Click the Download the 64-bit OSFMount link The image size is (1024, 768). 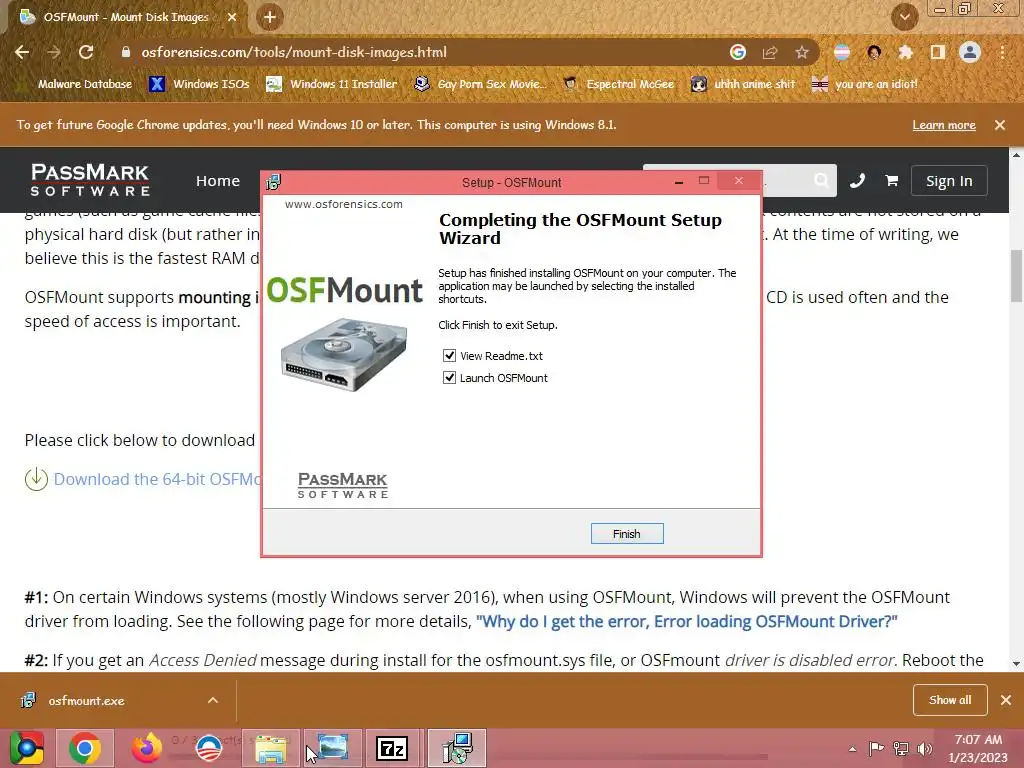tap(157, 479)
